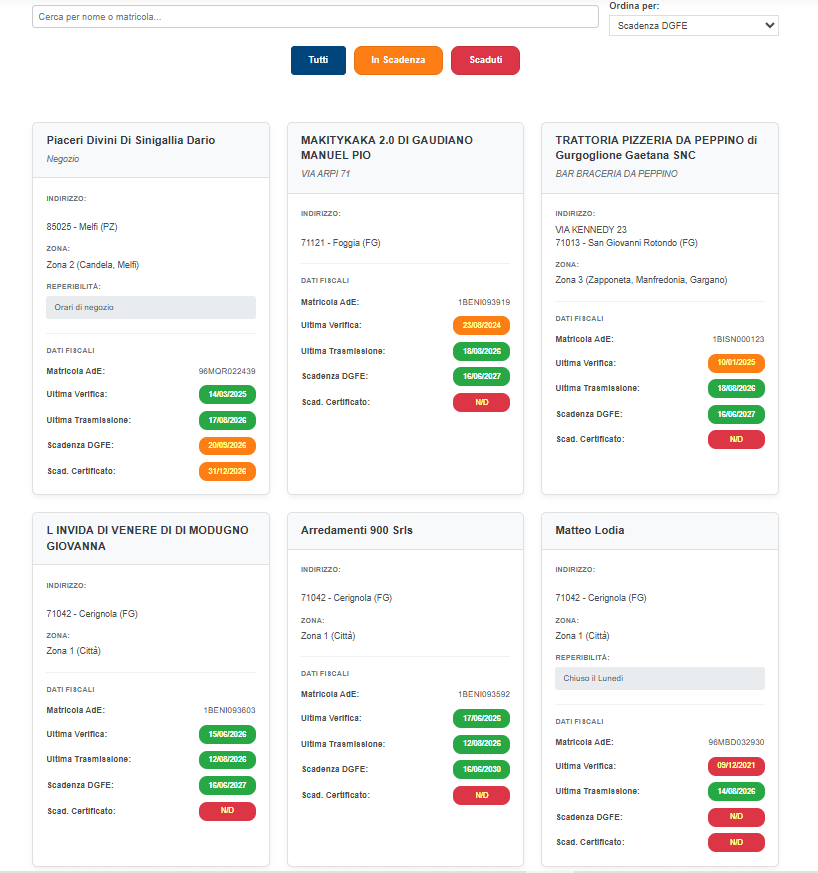Select Arredamenti 900 Srls card header
The height and width of the screenshot is (873, 818).
(x=405, y=531)
